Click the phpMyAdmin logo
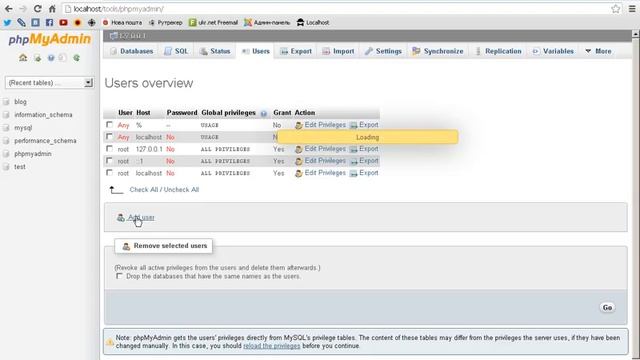 49,39
